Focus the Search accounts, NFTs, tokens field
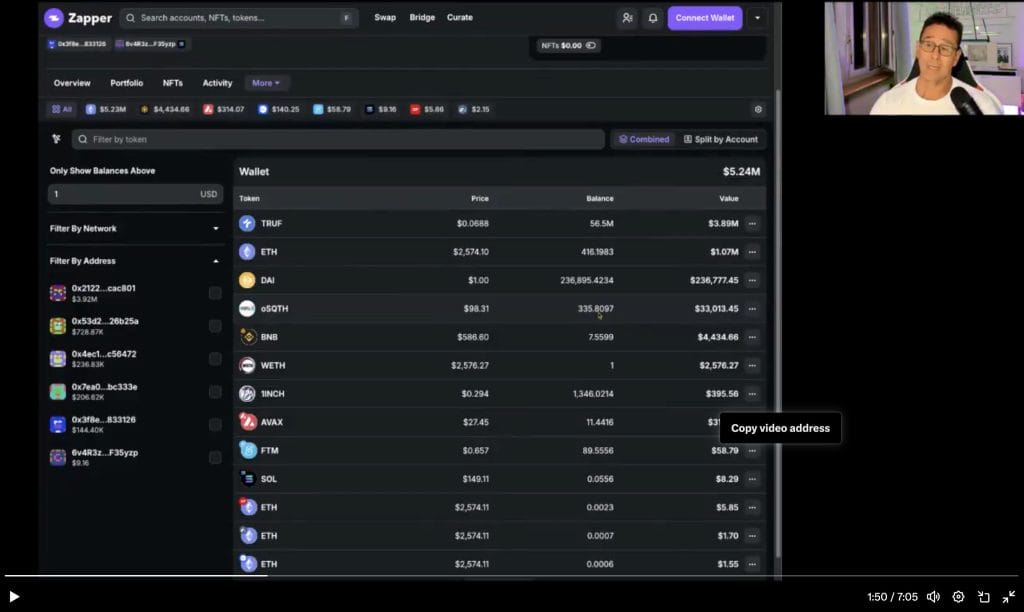Viewport: 1024px width, 612px height. pos(239,18)
